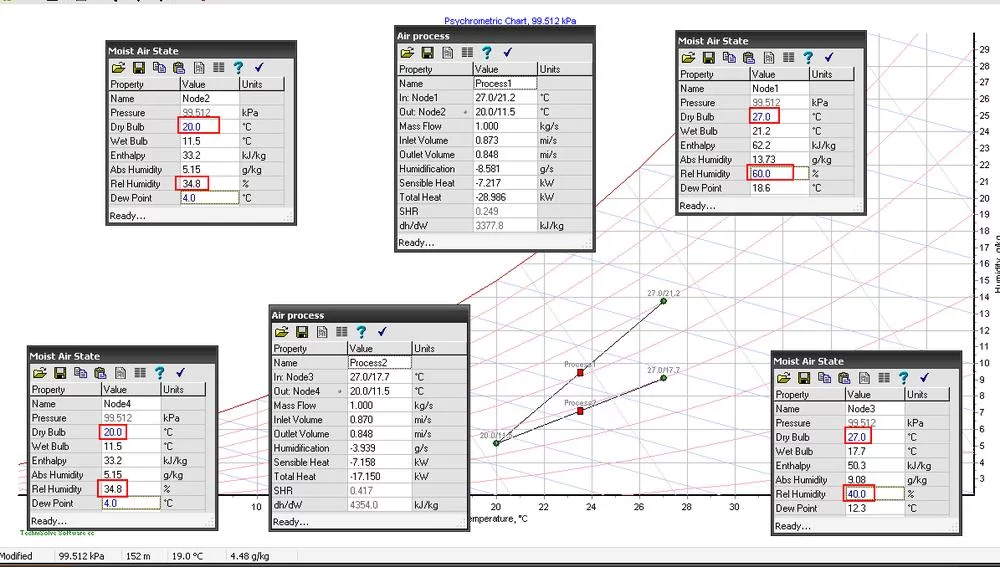Paste icon in Node2 Moist Air State panel
The image size is (1000, 567).
point(179,68)
